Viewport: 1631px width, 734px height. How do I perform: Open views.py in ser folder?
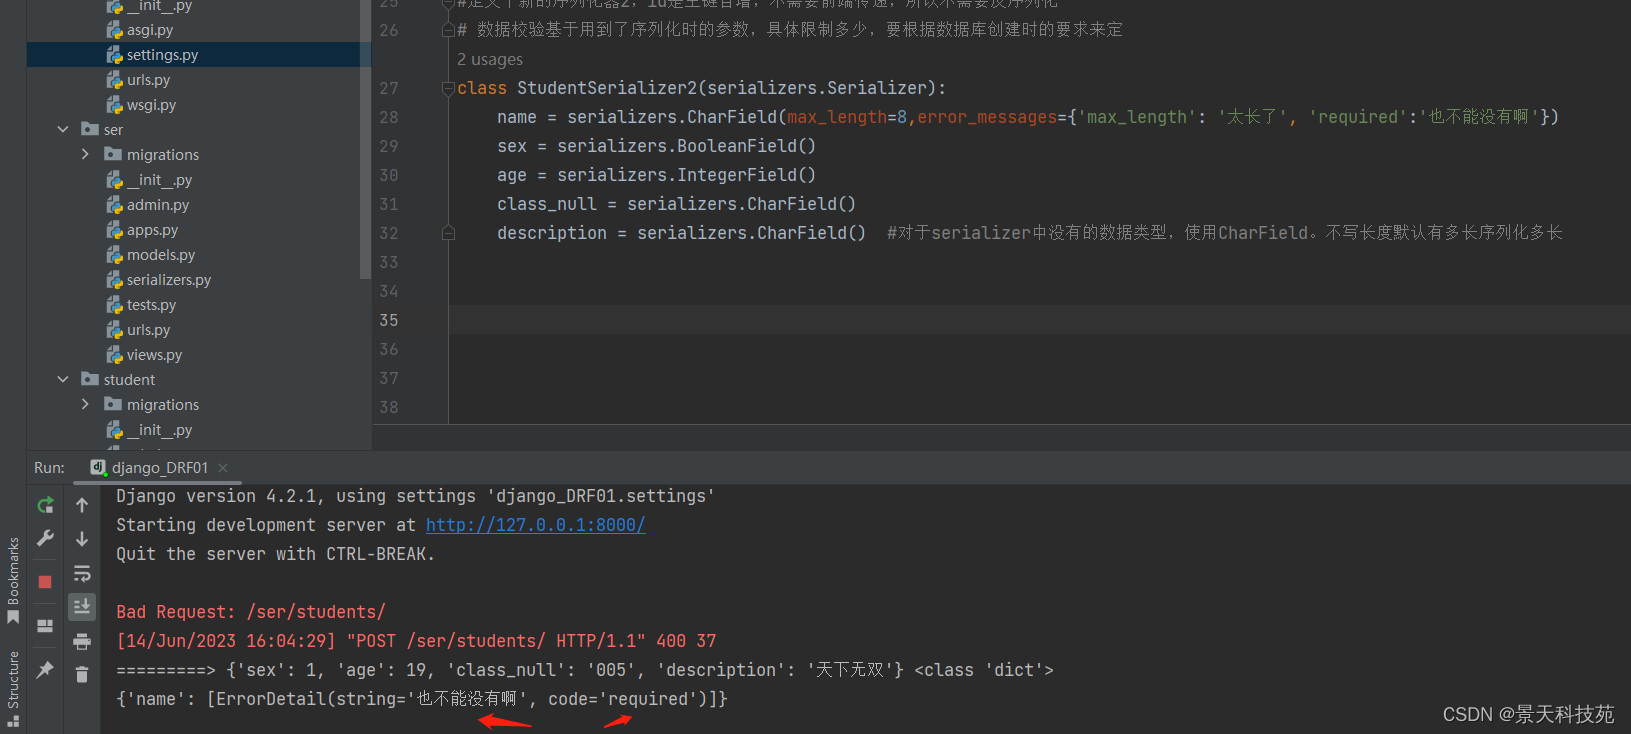154,355
